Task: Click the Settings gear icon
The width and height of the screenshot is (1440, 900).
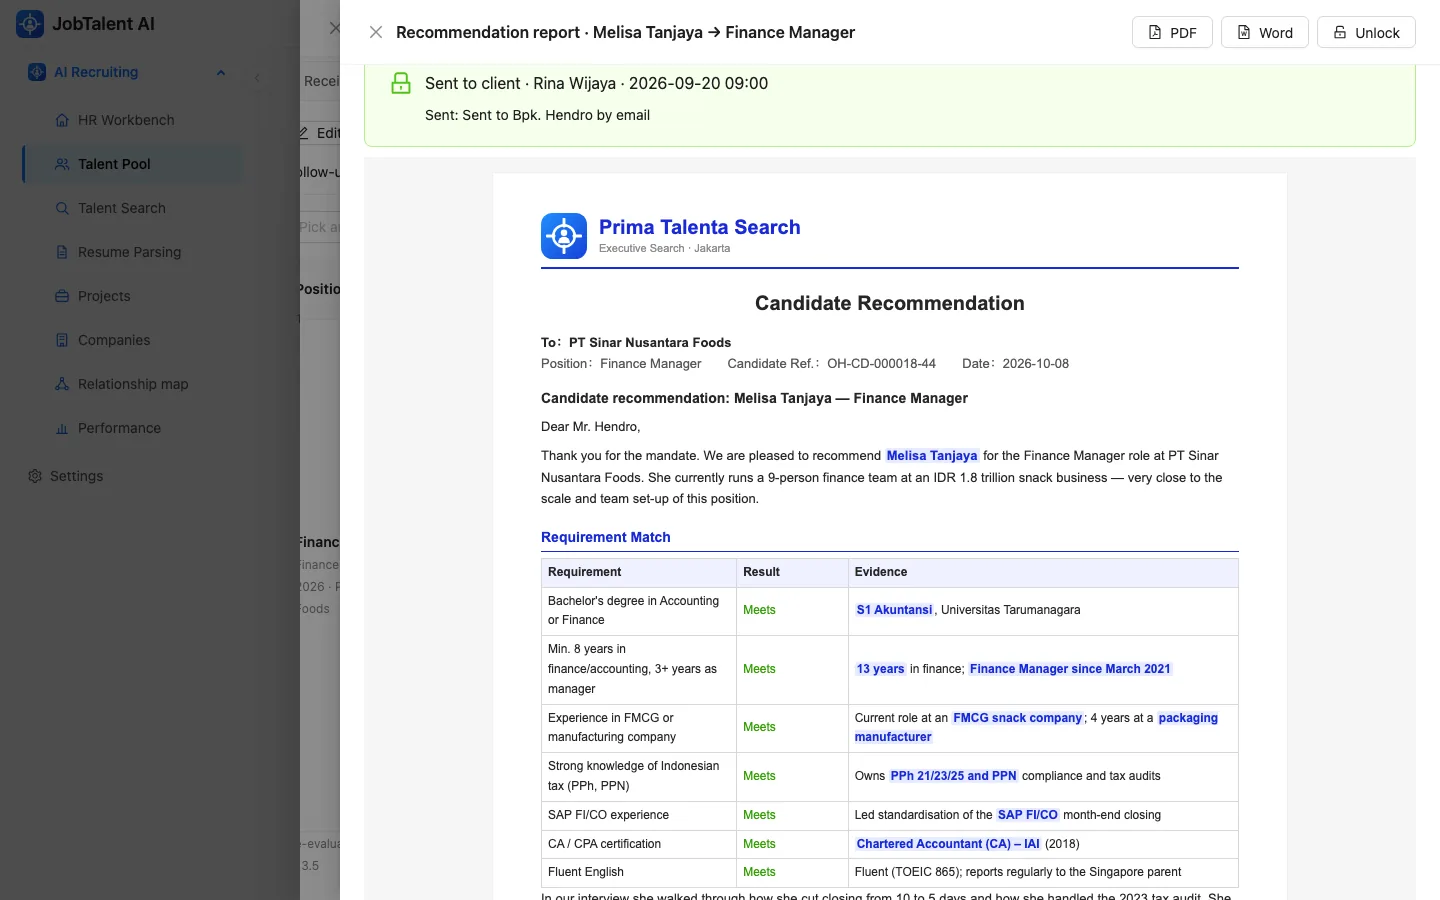Action: tap(35, 476)
